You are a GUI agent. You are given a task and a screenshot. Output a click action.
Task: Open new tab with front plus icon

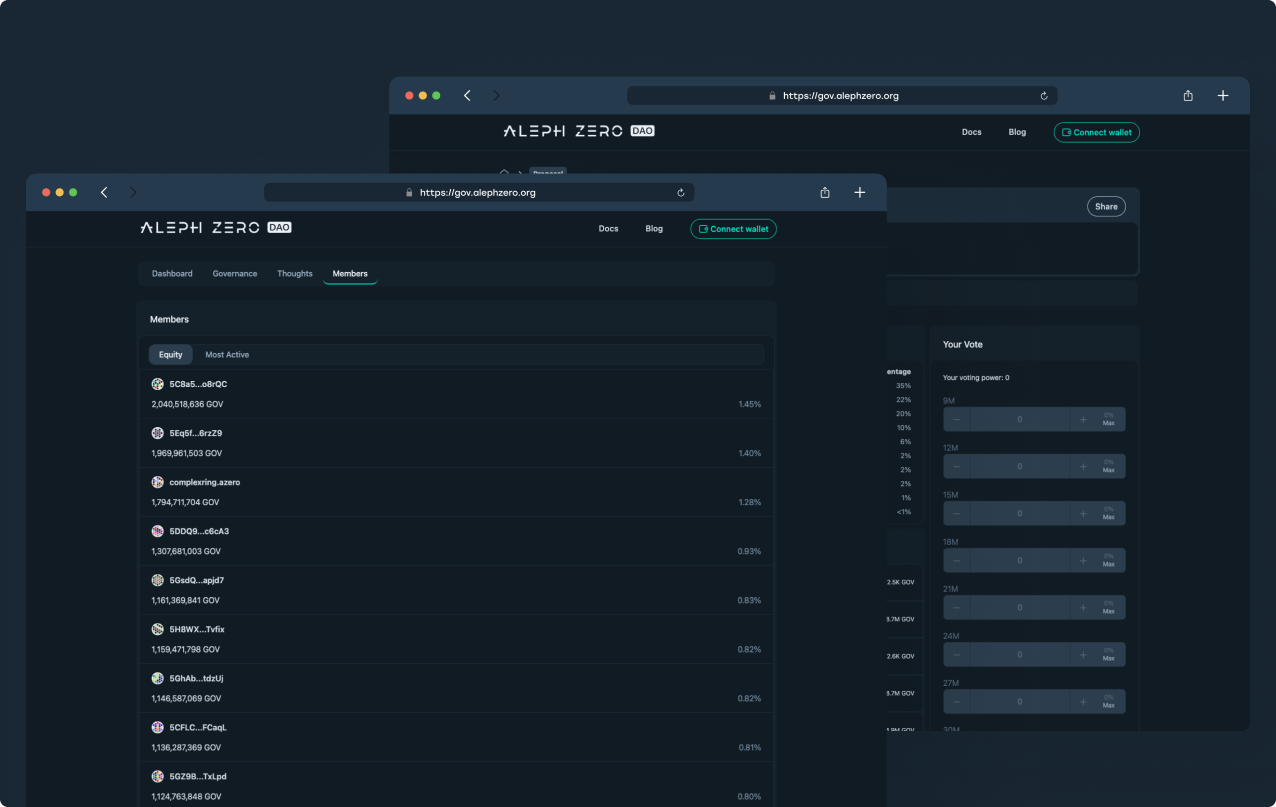click(860, 192)
